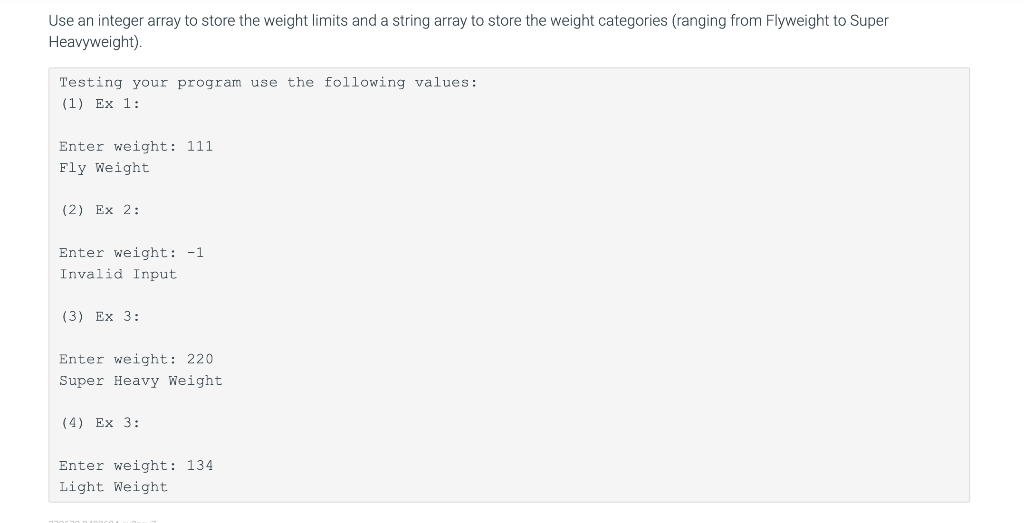This screenshot has height=523, width=1024.
Task: Click the 'Invalid Input' output line
Action: (118, 274)
